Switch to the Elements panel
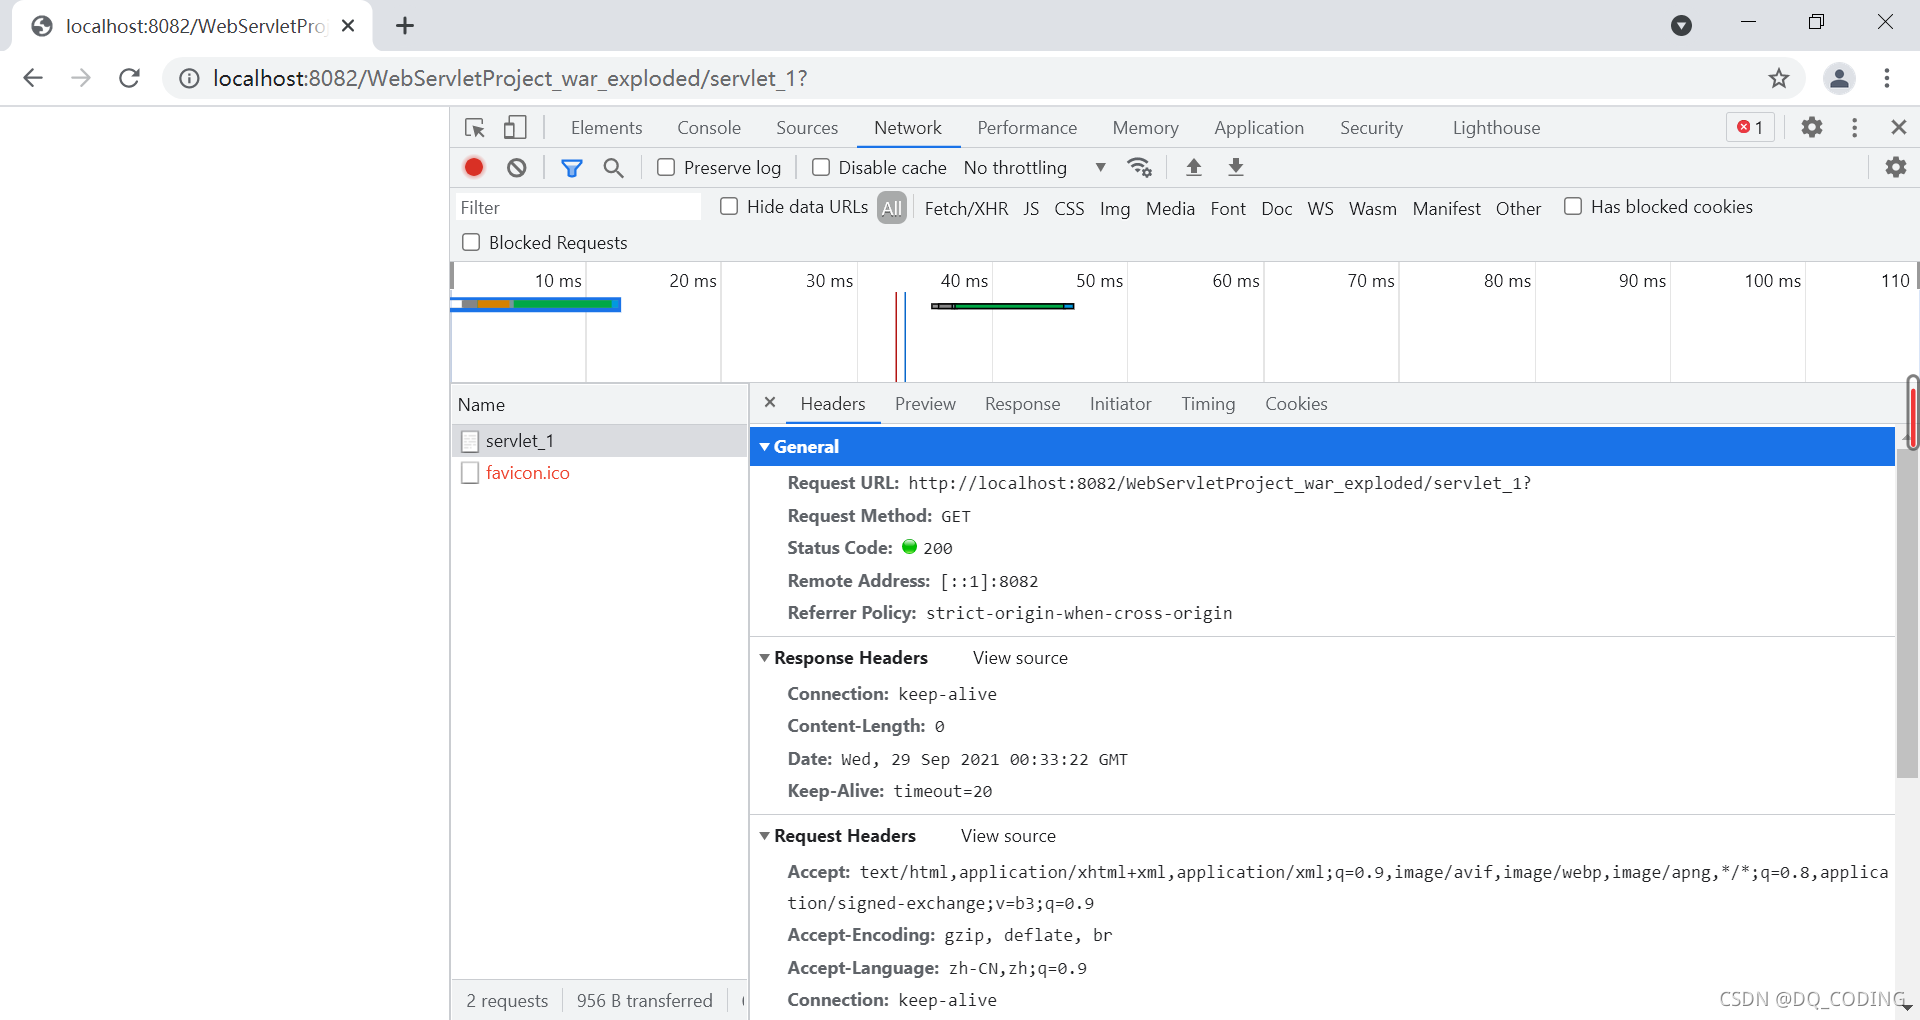 pyautogui.click(x=606, y=127)
